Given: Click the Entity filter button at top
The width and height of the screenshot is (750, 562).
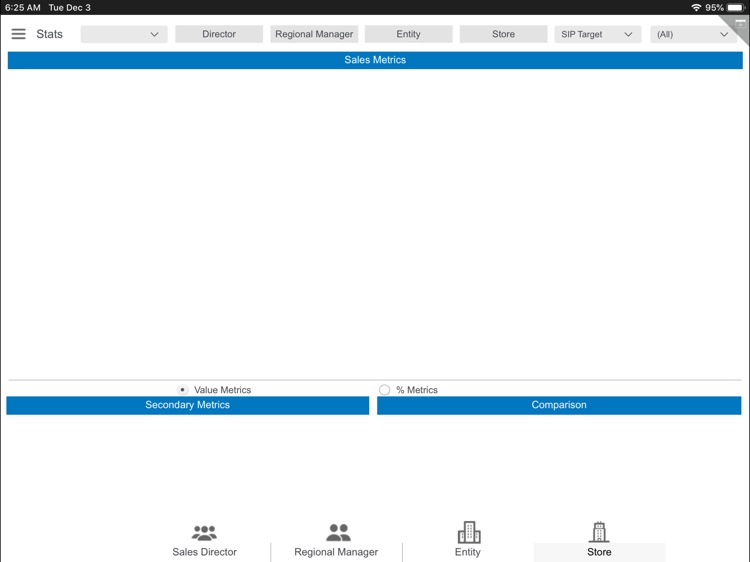Looking at the screenshot, I should tap(408, 34).
